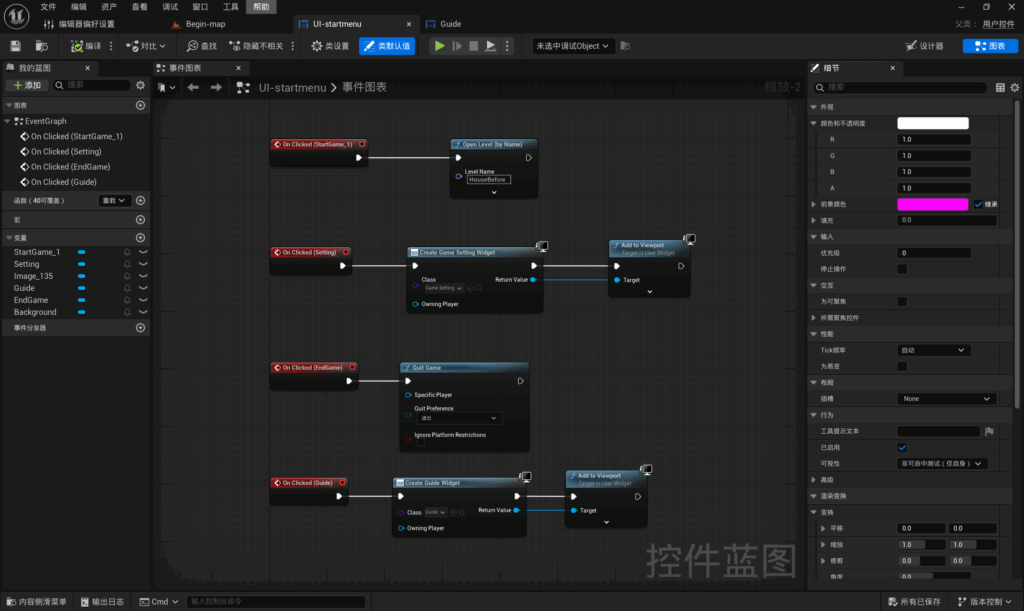The image size is (1024, 611).
Task: Add a new macro with plus icon in 宏 row
Action: coord(140,219)
